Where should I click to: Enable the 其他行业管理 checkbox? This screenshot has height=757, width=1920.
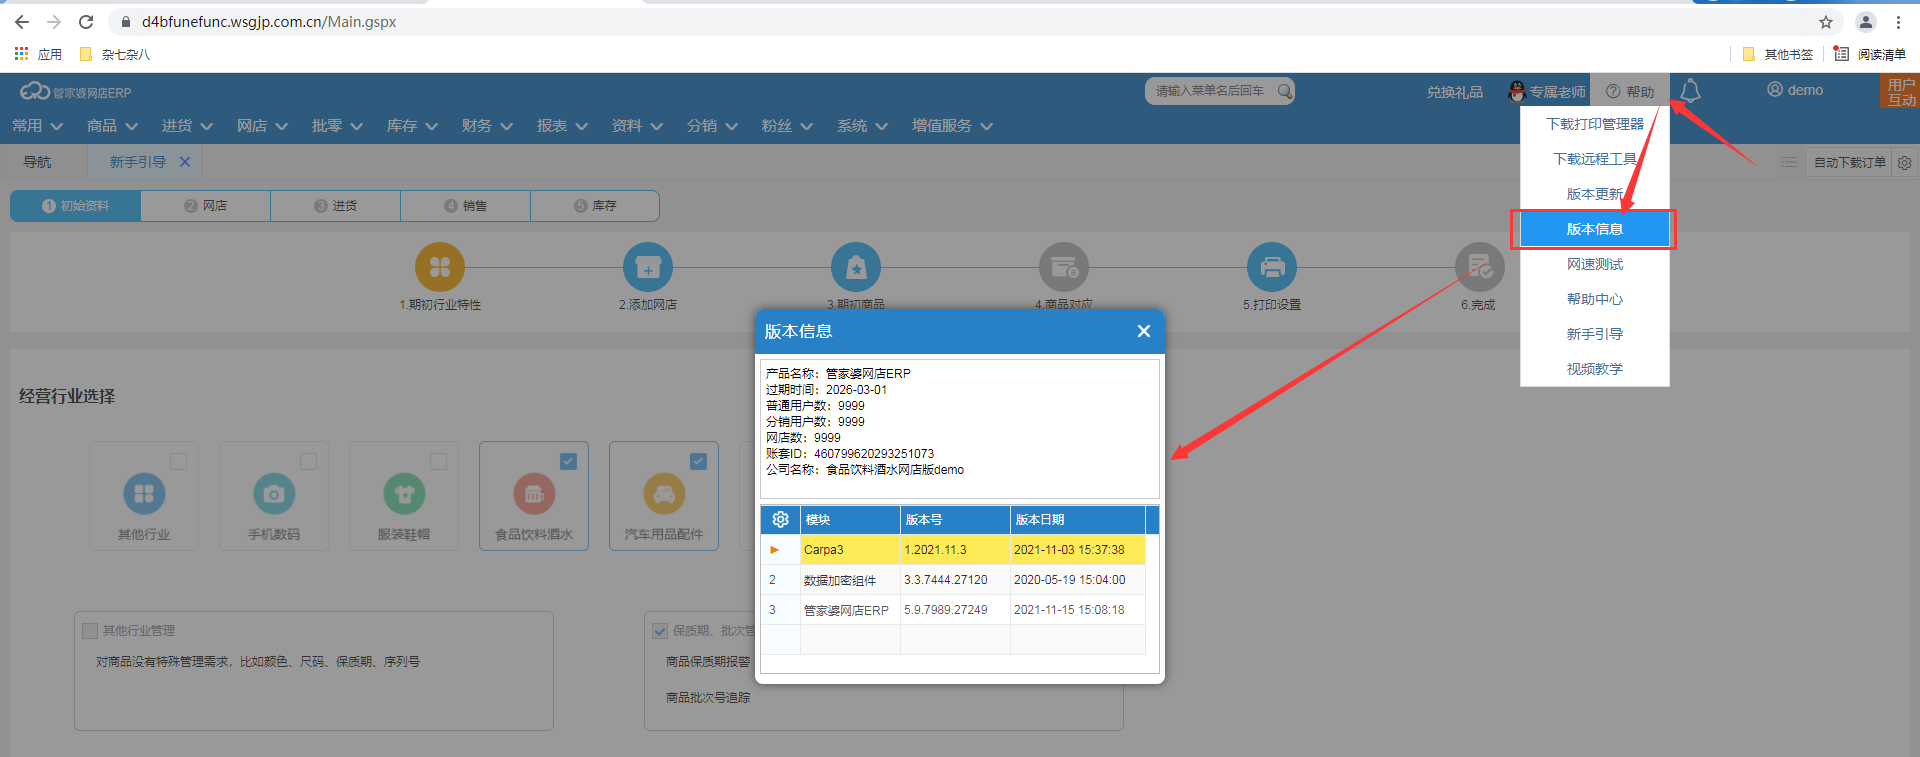pyautogui.click(x=91, y=631)
